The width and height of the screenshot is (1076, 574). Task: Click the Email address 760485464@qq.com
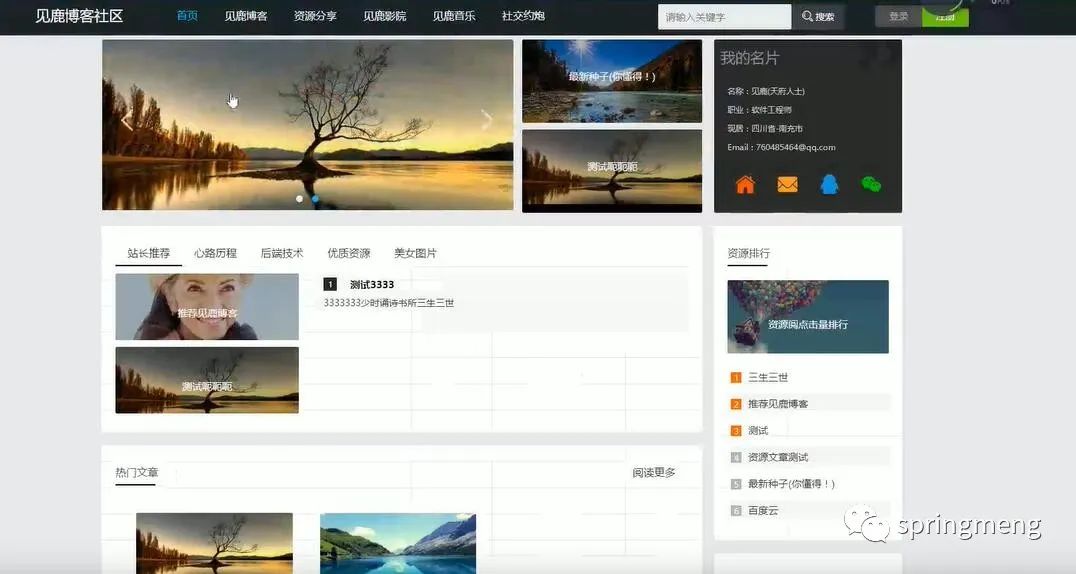[795, 147]
